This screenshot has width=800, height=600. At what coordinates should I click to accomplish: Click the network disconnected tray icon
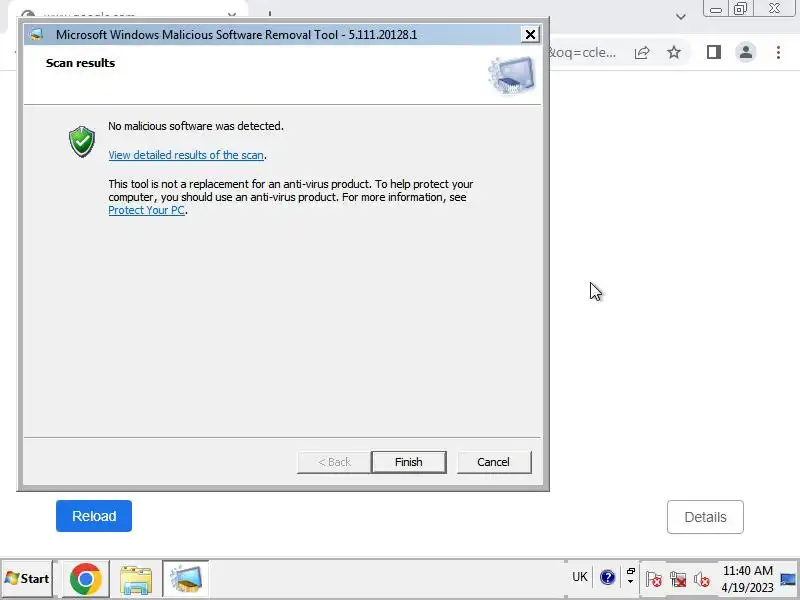pos(678,579)
